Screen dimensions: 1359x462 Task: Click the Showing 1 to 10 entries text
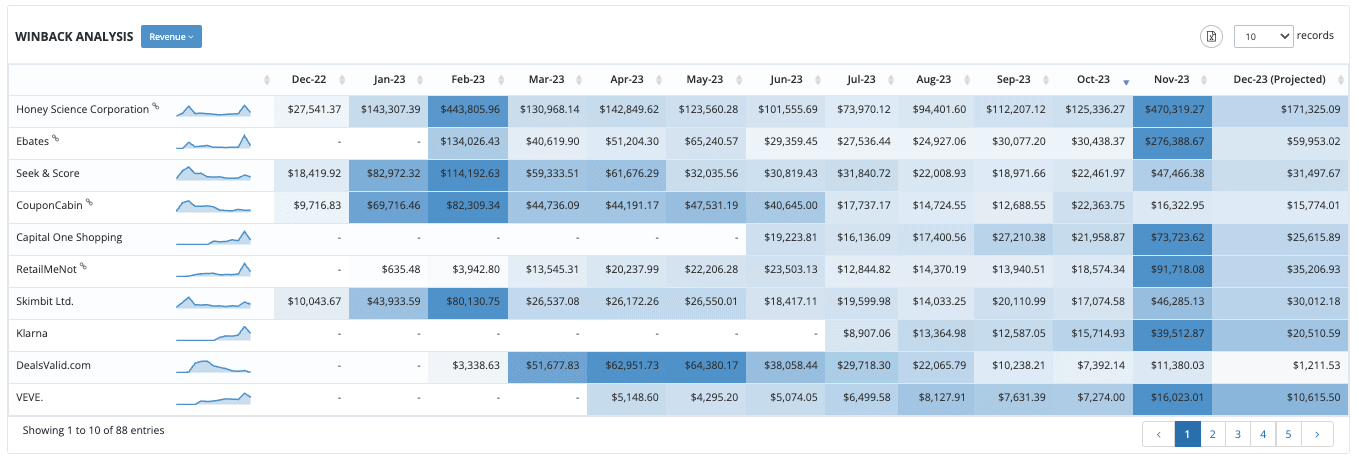pyautogui.click(x=94, y=430)
